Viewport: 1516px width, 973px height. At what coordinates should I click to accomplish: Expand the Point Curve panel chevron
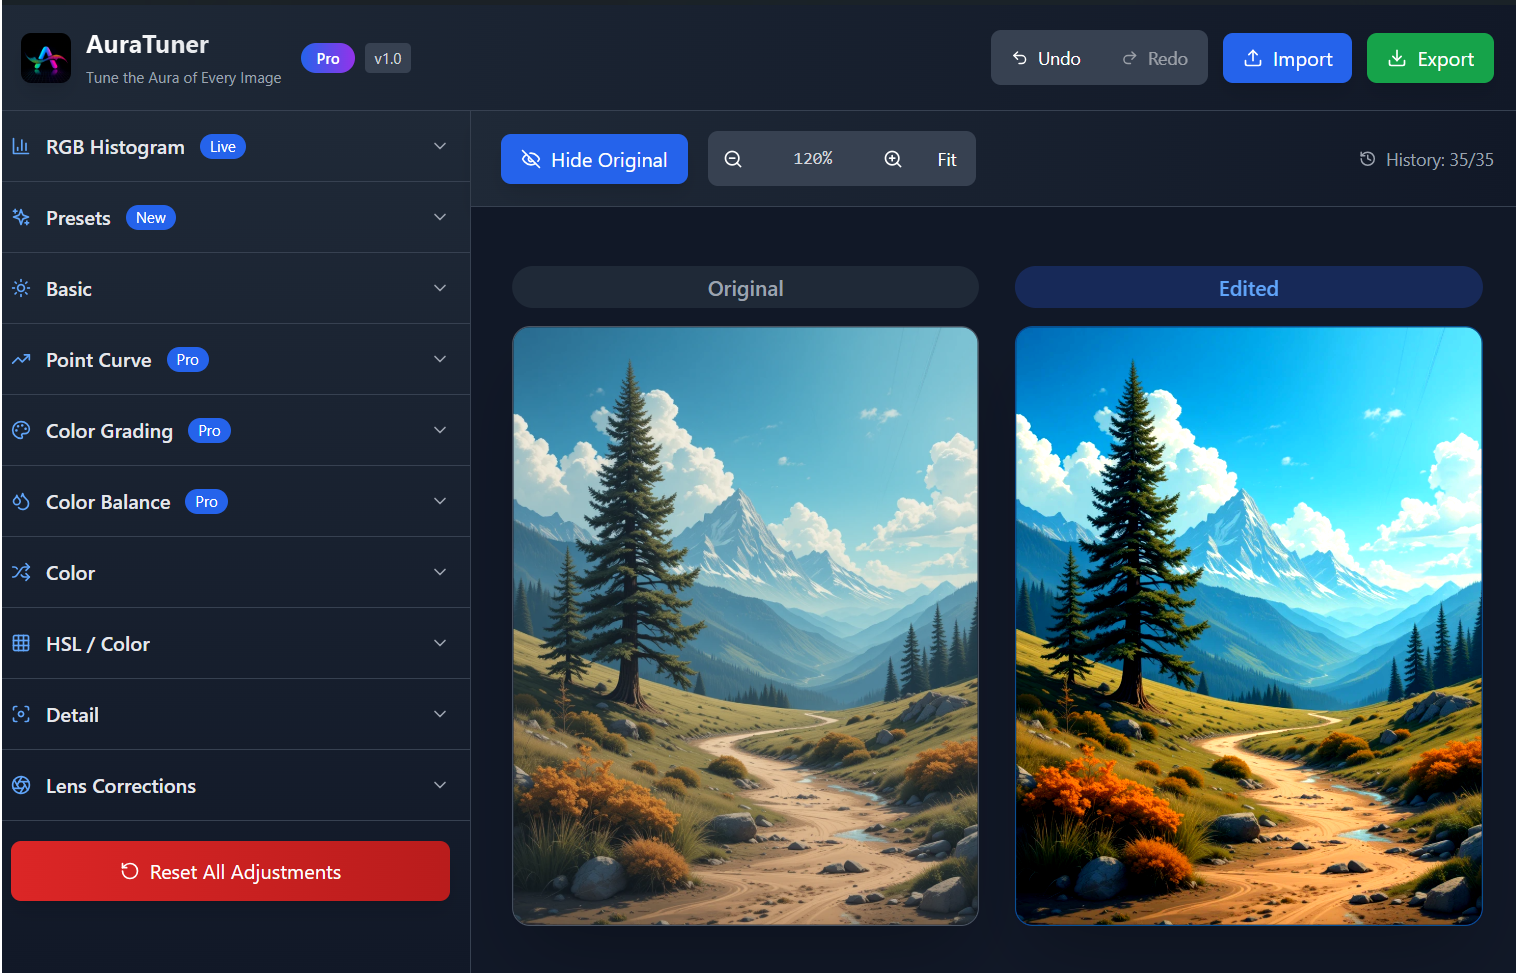440,359
